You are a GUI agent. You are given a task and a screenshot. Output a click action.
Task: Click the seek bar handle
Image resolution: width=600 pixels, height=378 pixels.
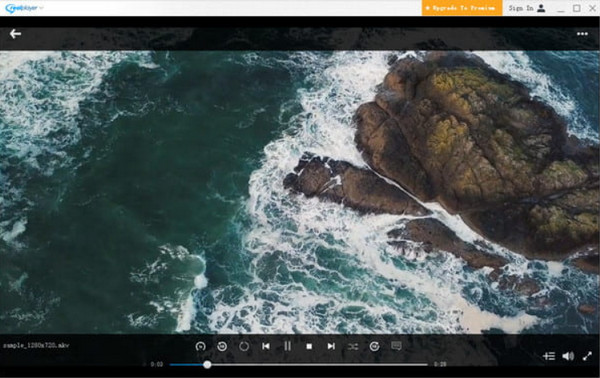click(207, 365)
